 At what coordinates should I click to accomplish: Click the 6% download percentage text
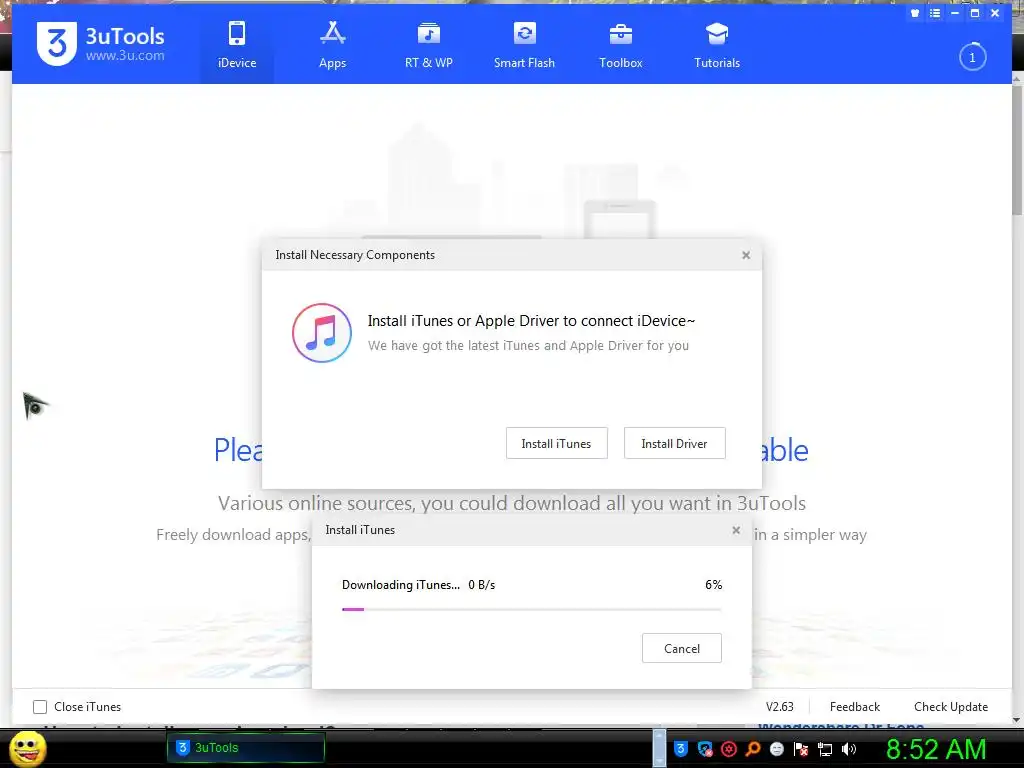click(713, 584)
